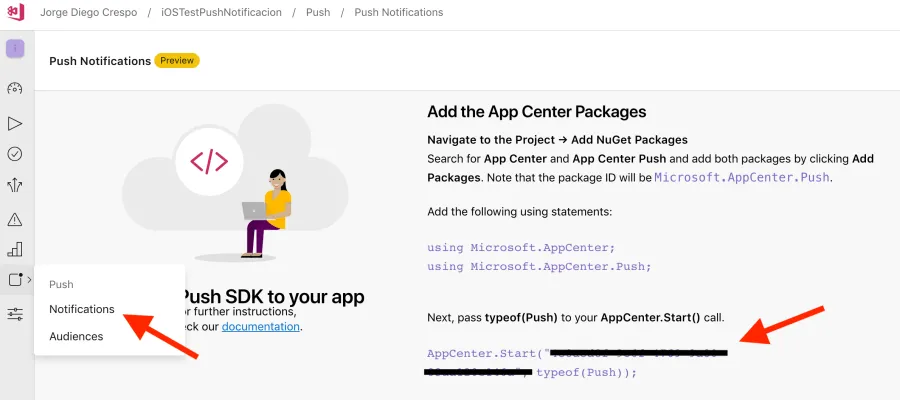Go to Push breadcrumb
The image size is (900, 400).
point(318,12)
